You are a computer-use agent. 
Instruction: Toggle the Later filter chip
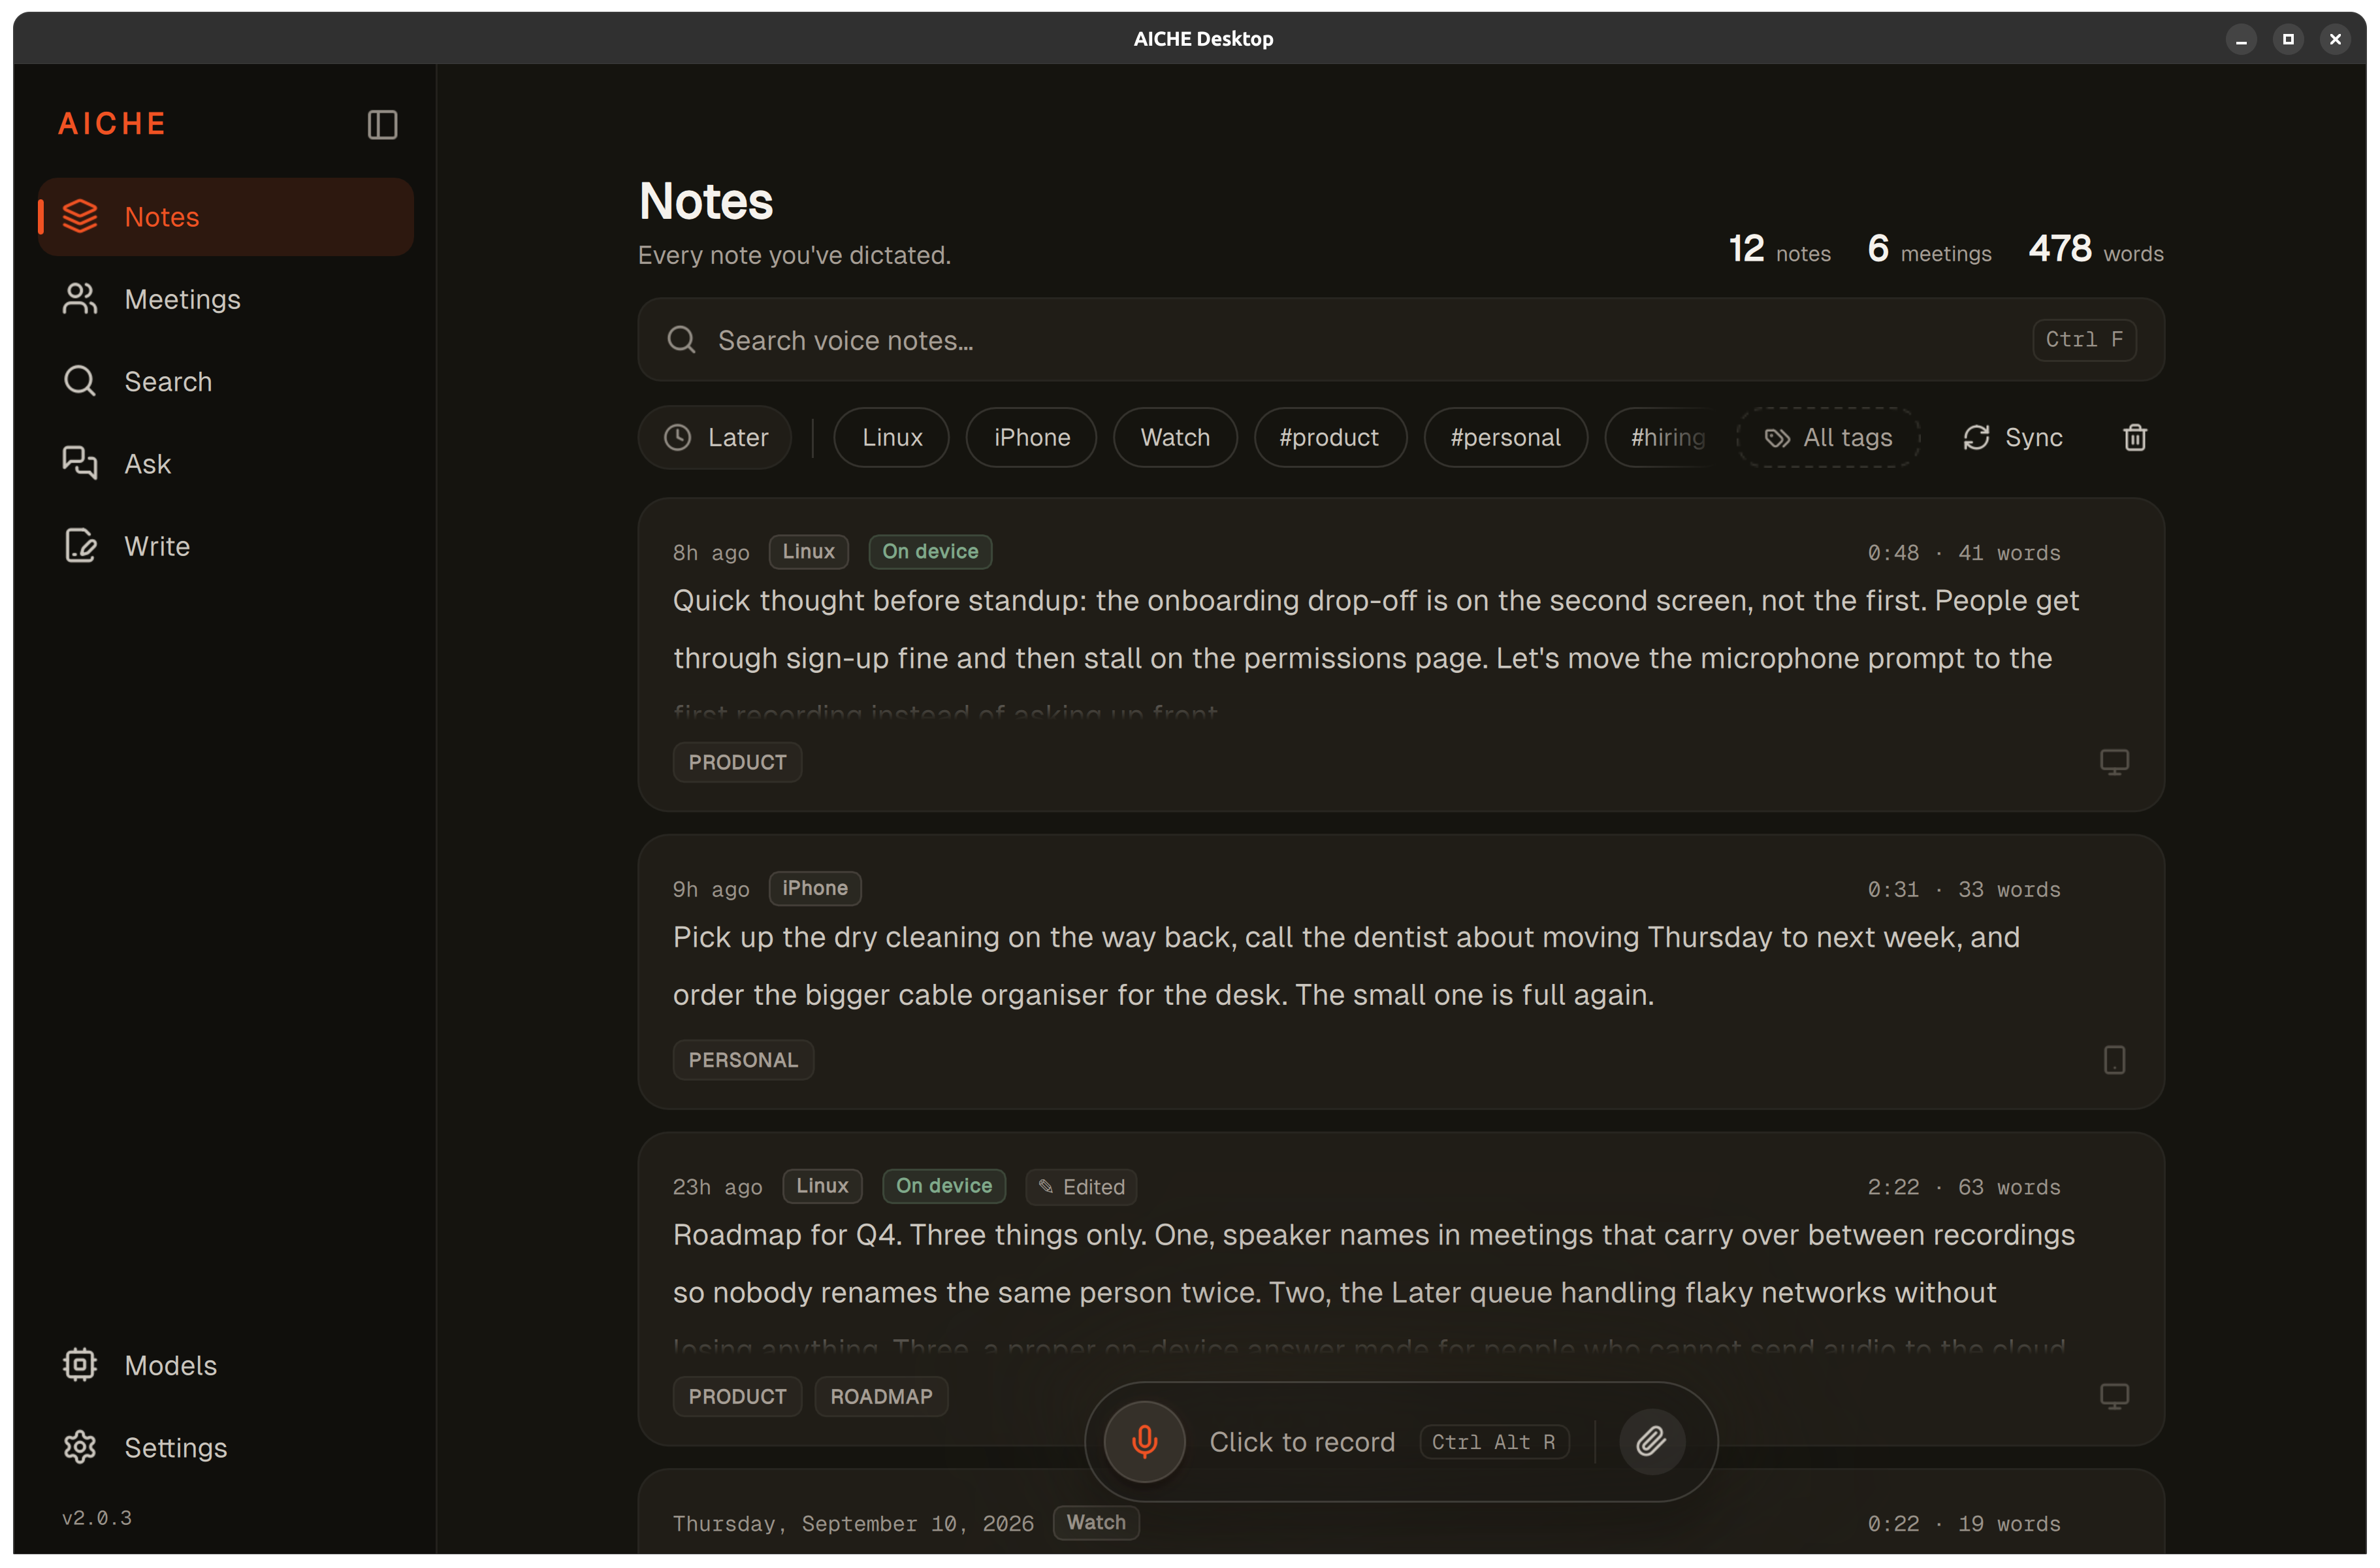click(715, 437)
